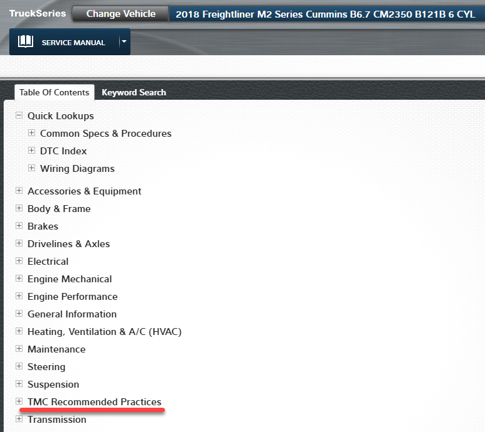This screenshot has height=432, width=485.
Task: Select the General Information label
Action: (72, 314)
